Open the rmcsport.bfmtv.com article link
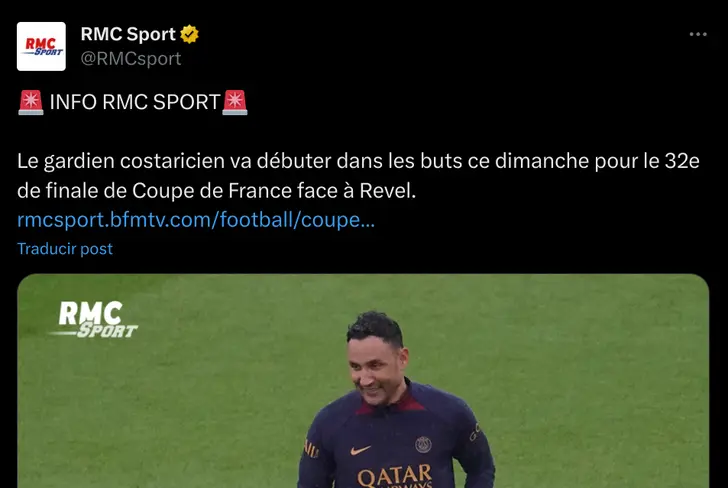Image resolution: width=728 pixels, height=488 pixels. 196,220
